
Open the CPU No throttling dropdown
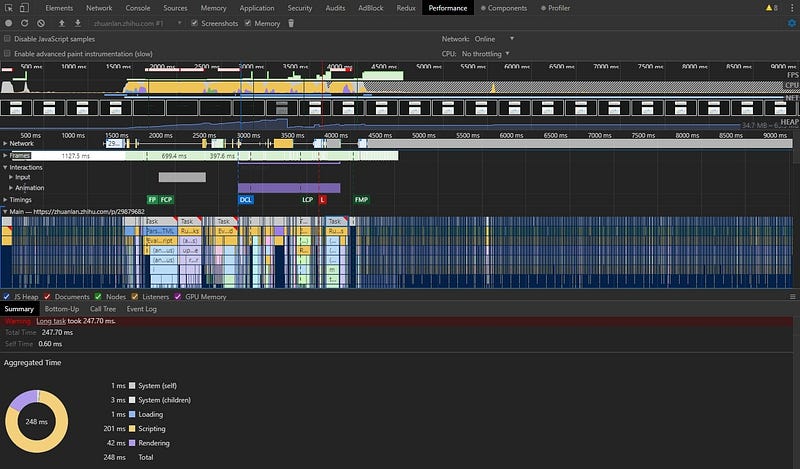click(x=487, y=53)
